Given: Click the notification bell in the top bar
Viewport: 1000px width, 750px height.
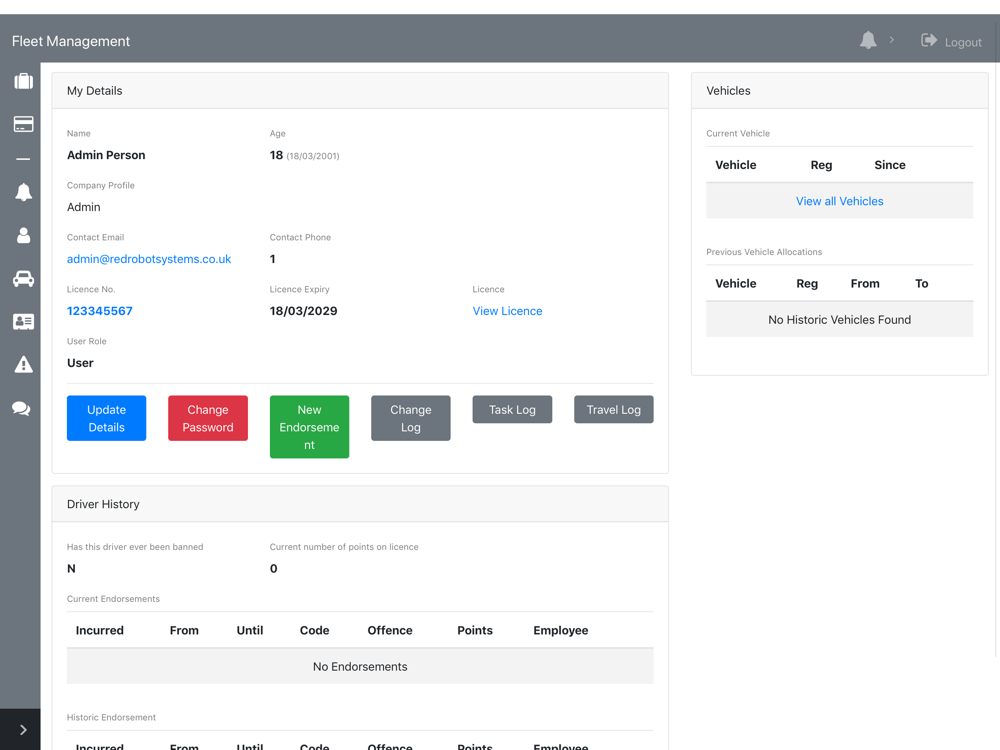Looking at the screenshot, I should coord(868,40).
